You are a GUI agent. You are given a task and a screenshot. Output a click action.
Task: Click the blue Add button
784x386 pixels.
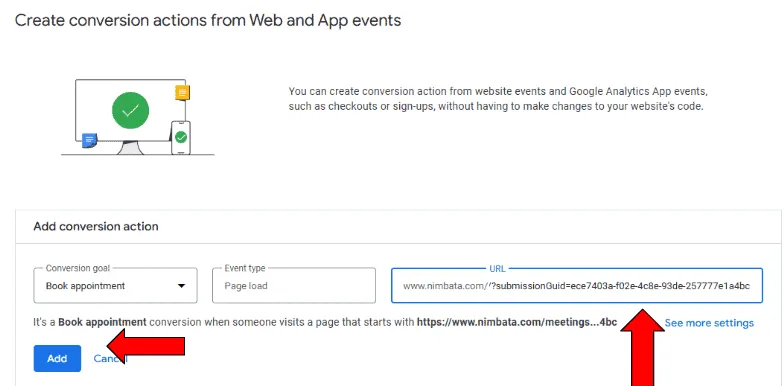[57, 358]
